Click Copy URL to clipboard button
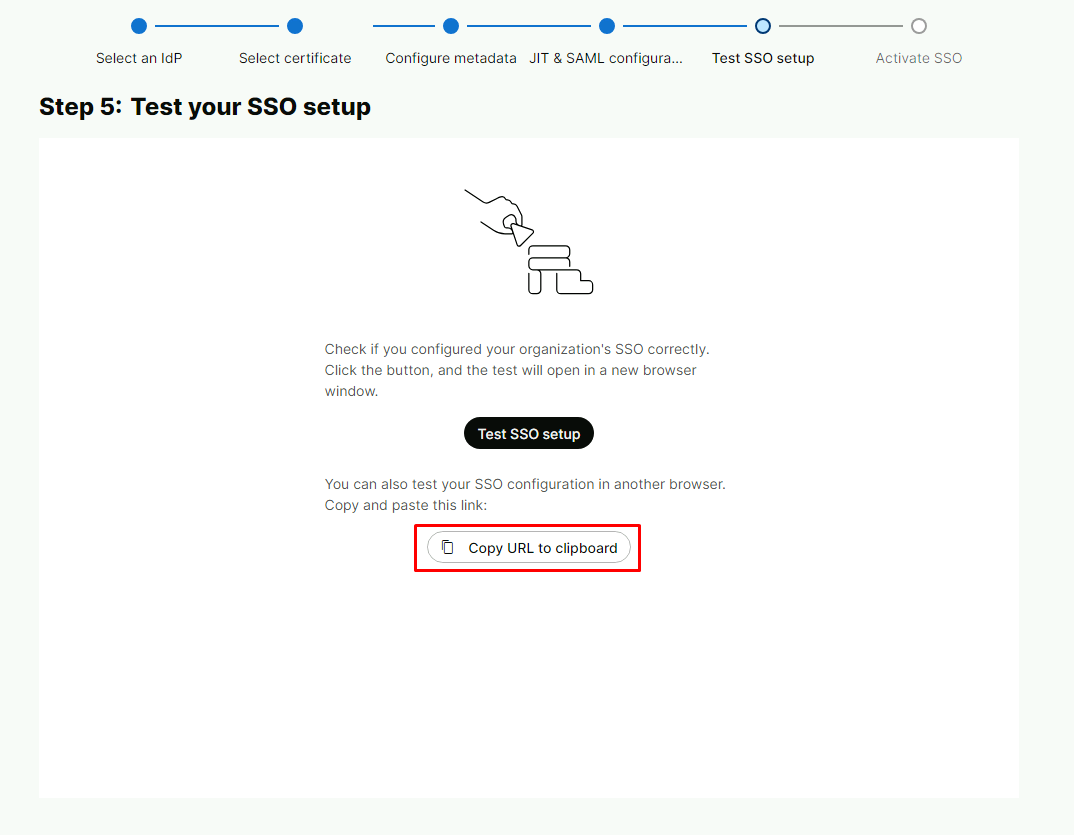The width and height of the screenshot is (1074, 835). click(x=529, y=547)
